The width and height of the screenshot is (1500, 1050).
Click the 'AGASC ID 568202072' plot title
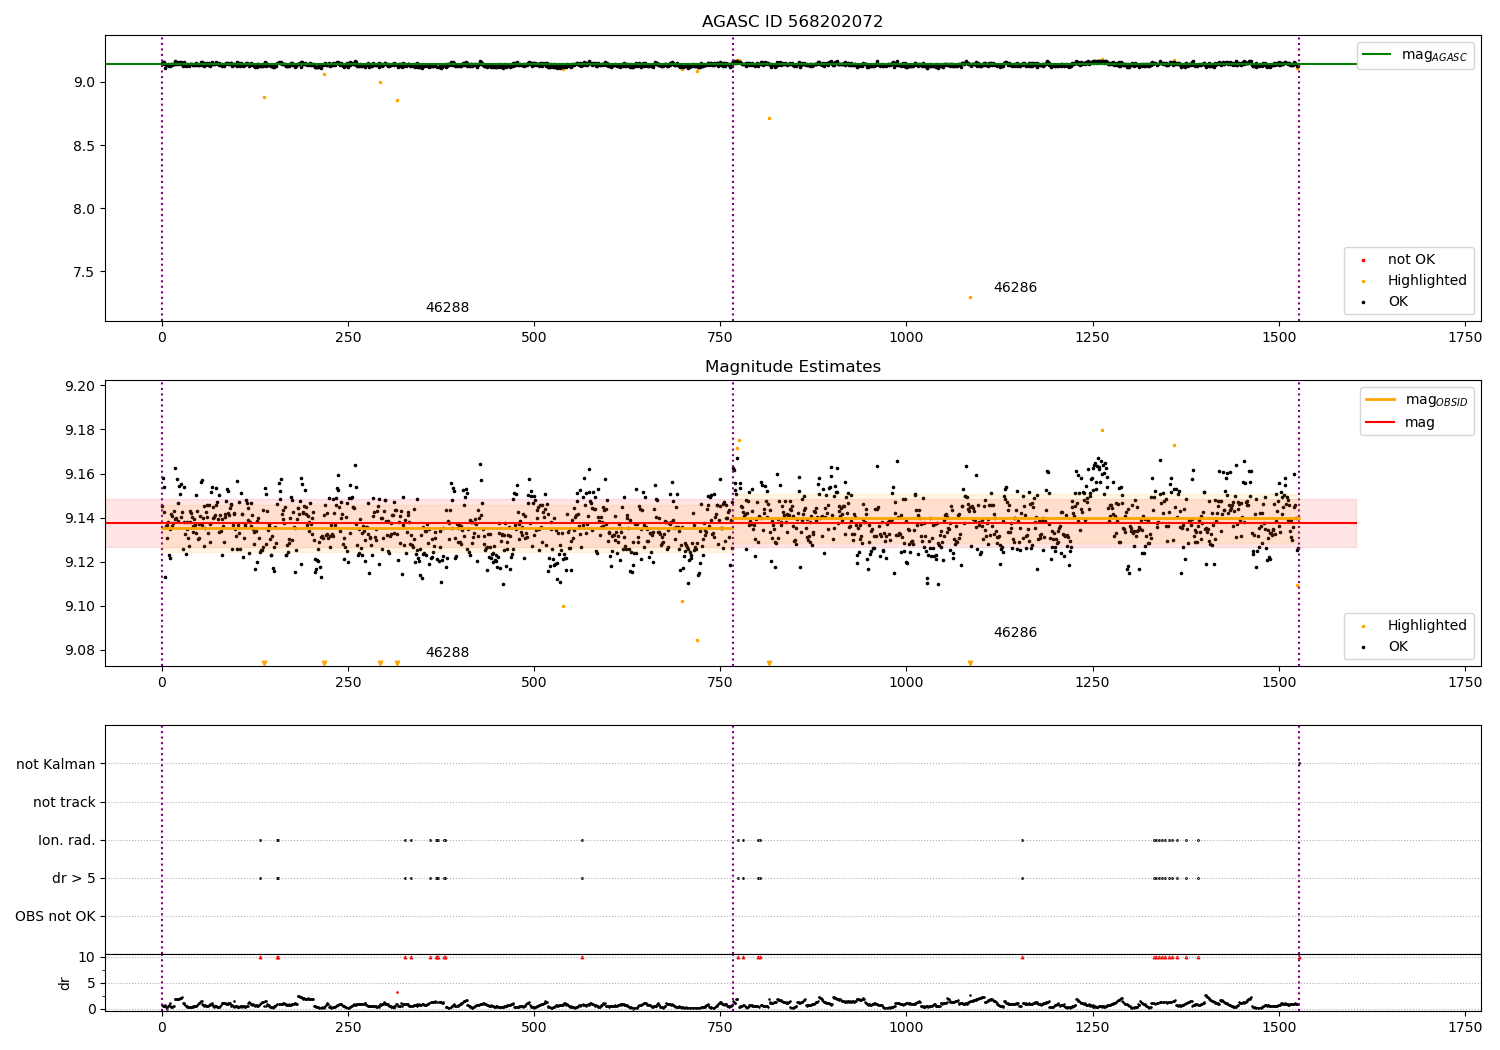coord(792,21)
